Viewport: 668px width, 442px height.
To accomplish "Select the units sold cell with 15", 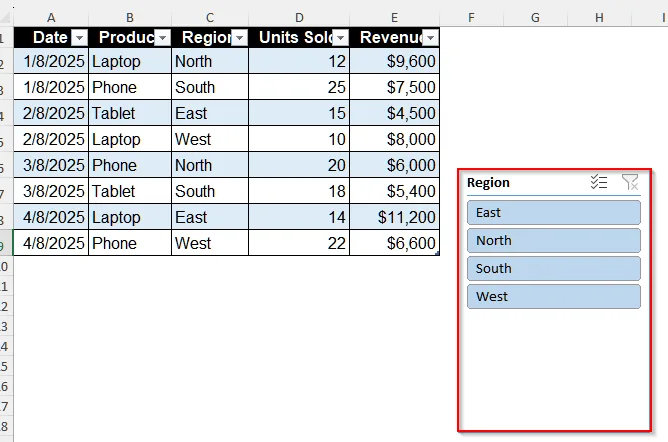I will tap(299, 113).
